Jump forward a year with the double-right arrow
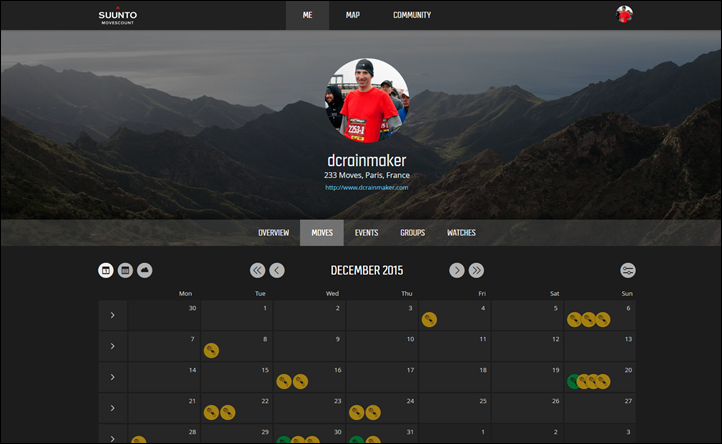722x444 pixels. [x=476, y=270]
